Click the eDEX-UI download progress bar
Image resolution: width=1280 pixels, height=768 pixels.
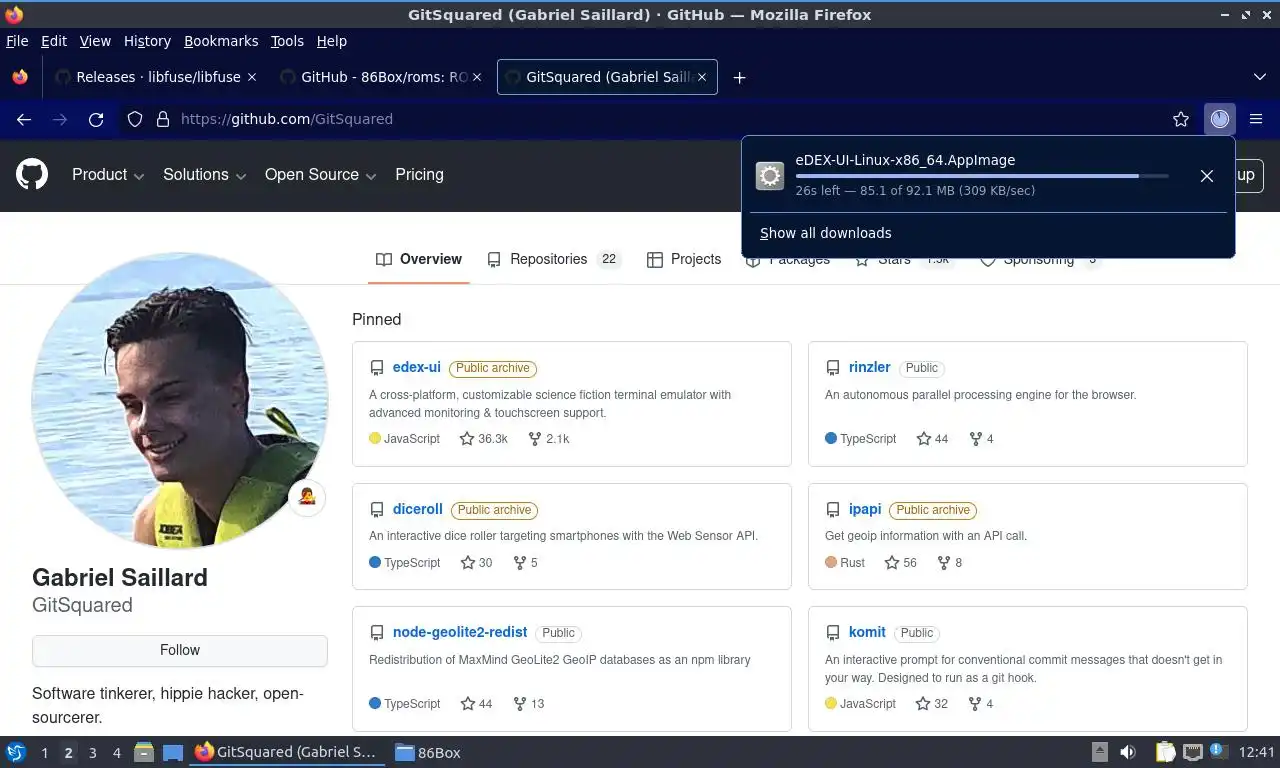click(982, 176)
